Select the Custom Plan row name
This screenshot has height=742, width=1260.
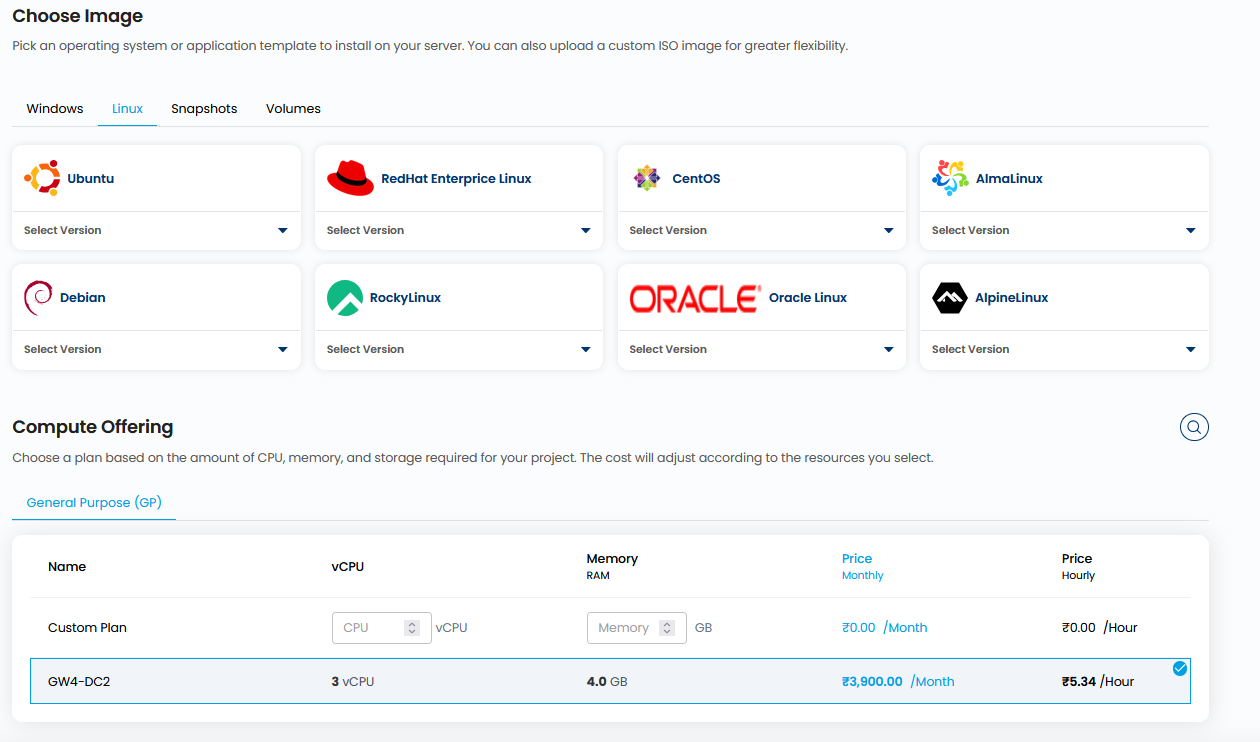click(87, 628)
